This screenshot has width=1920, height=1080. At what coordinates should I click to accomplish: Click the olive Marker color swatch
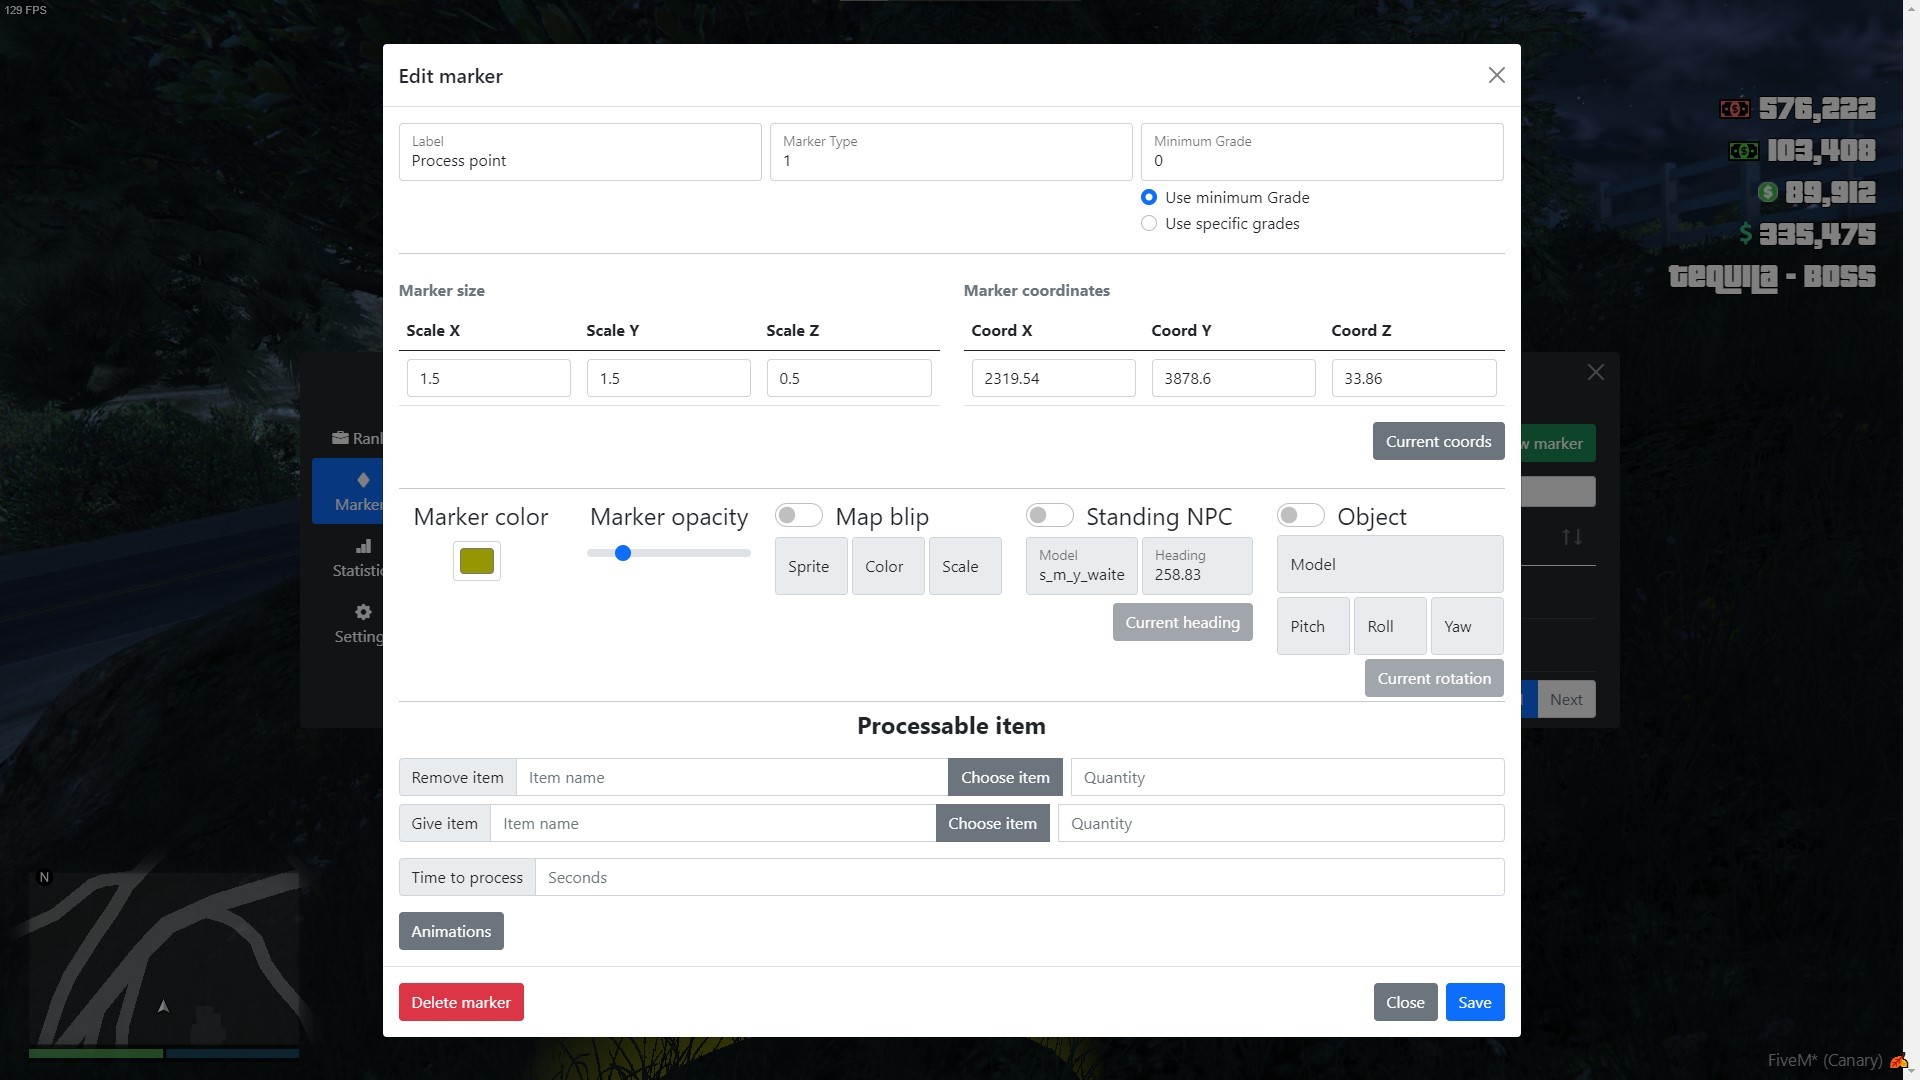tap(475, 560)
